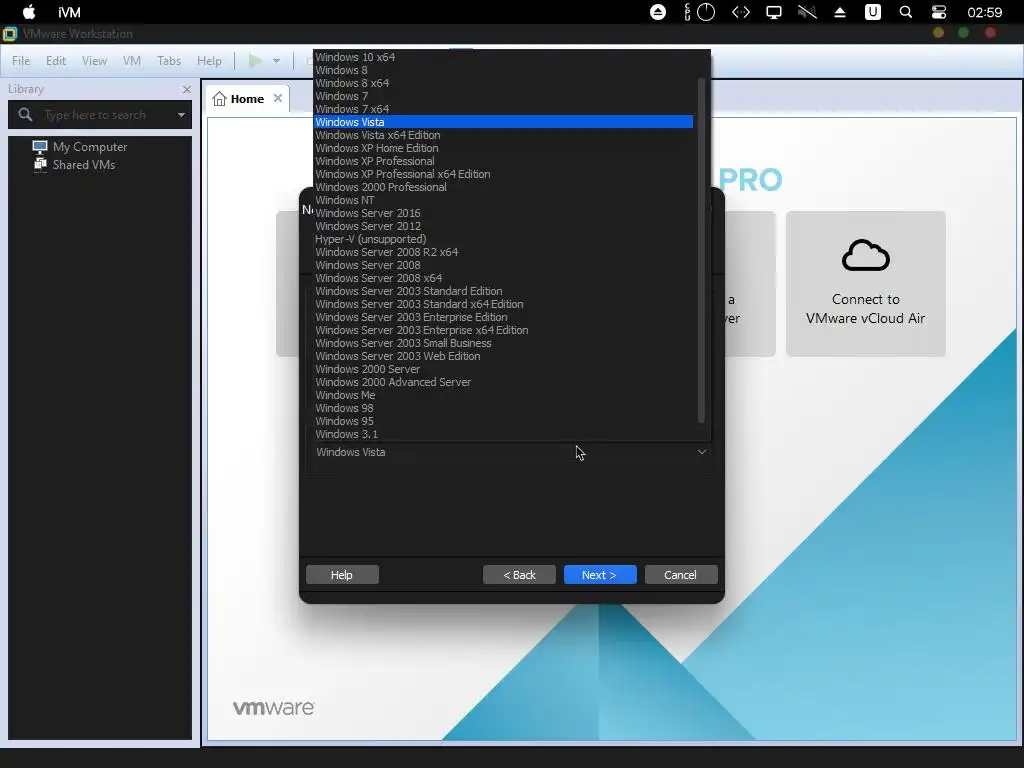Choose Windows 2000 Advanced Server
The height and width of the screenshot is (768, 1024).
pyautogui.click(x=504, y=382)
